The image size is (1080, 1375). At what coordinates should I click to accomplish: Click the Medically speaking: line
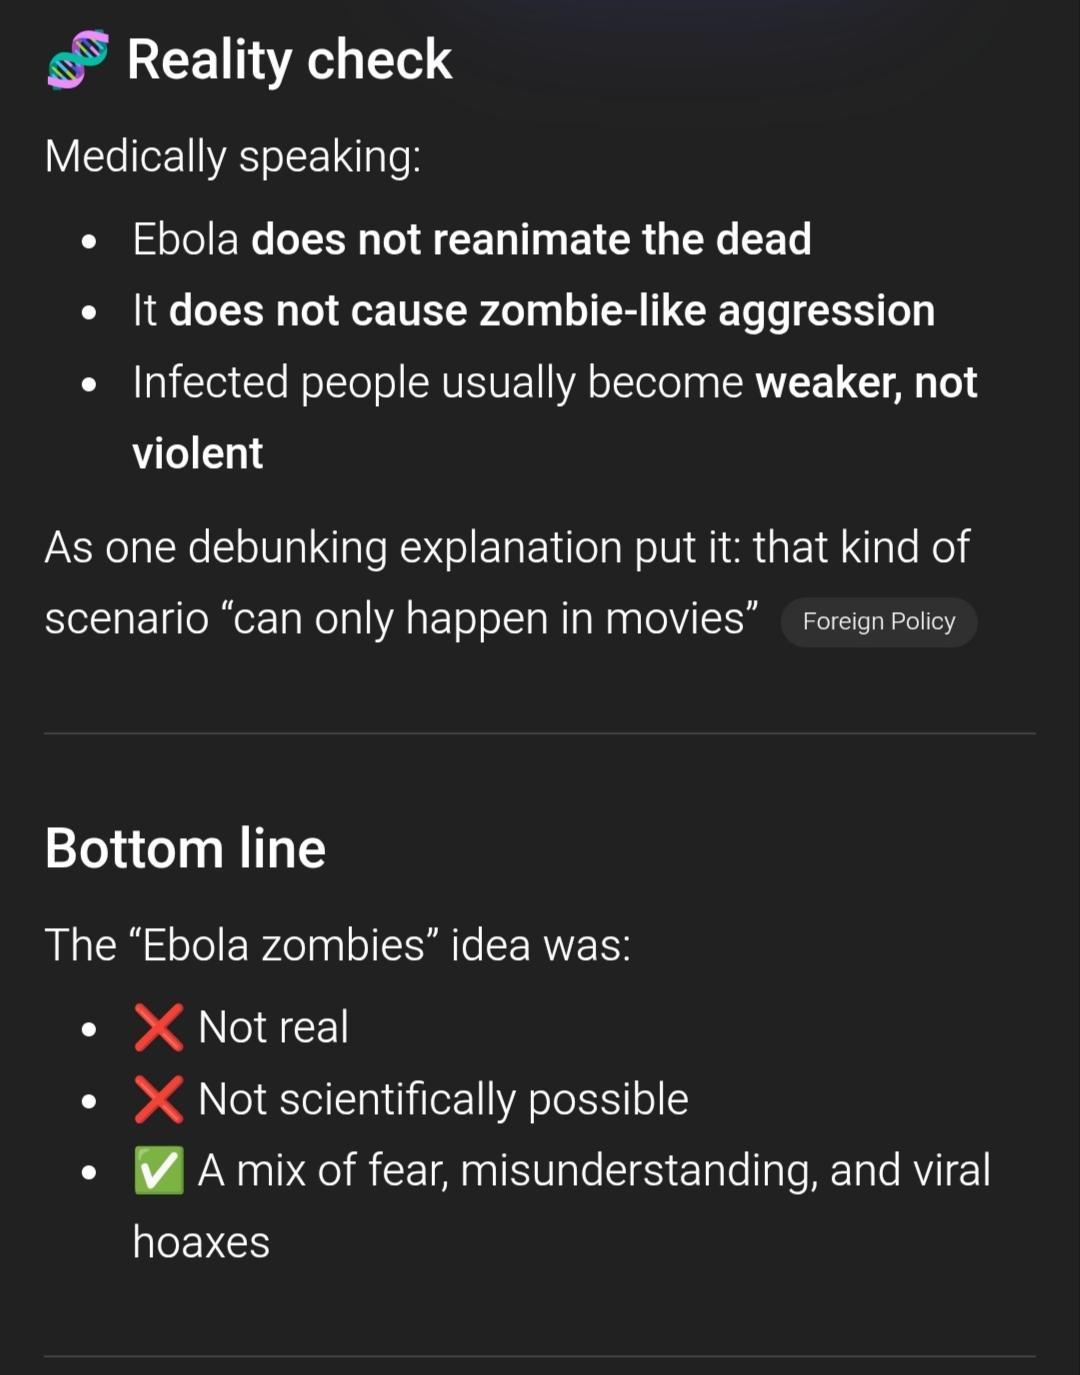click(x=233, y=157)
